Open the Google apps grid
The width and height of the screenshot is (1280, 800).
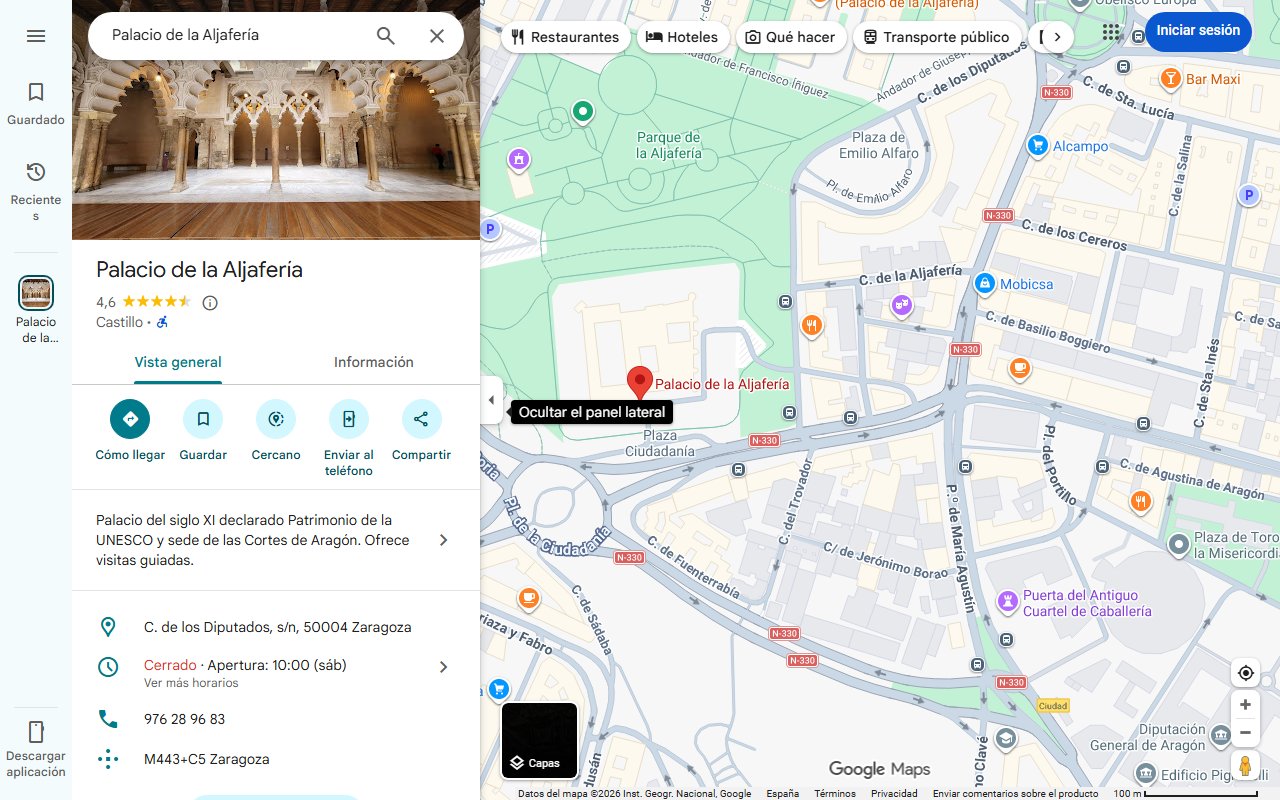1111,33
